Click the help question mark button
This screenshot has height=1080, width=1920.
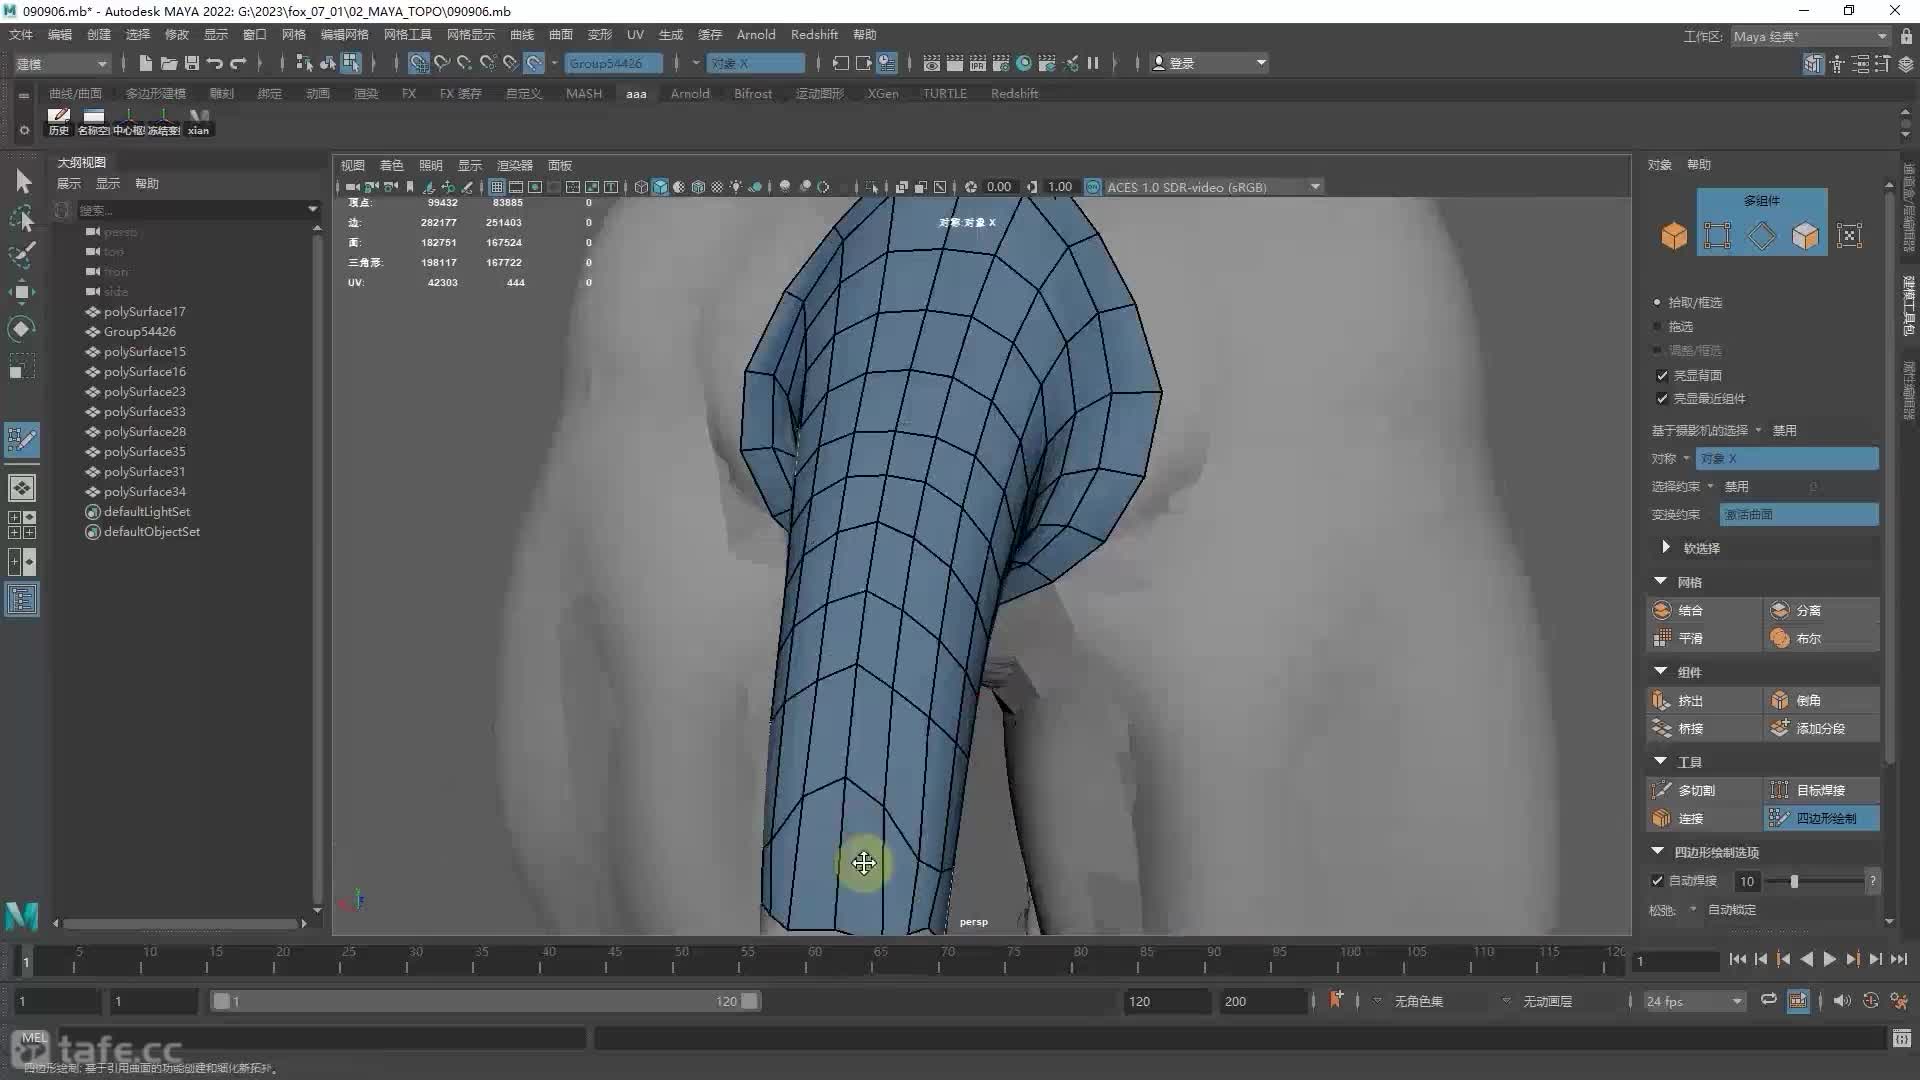(x=1872, y=881)
